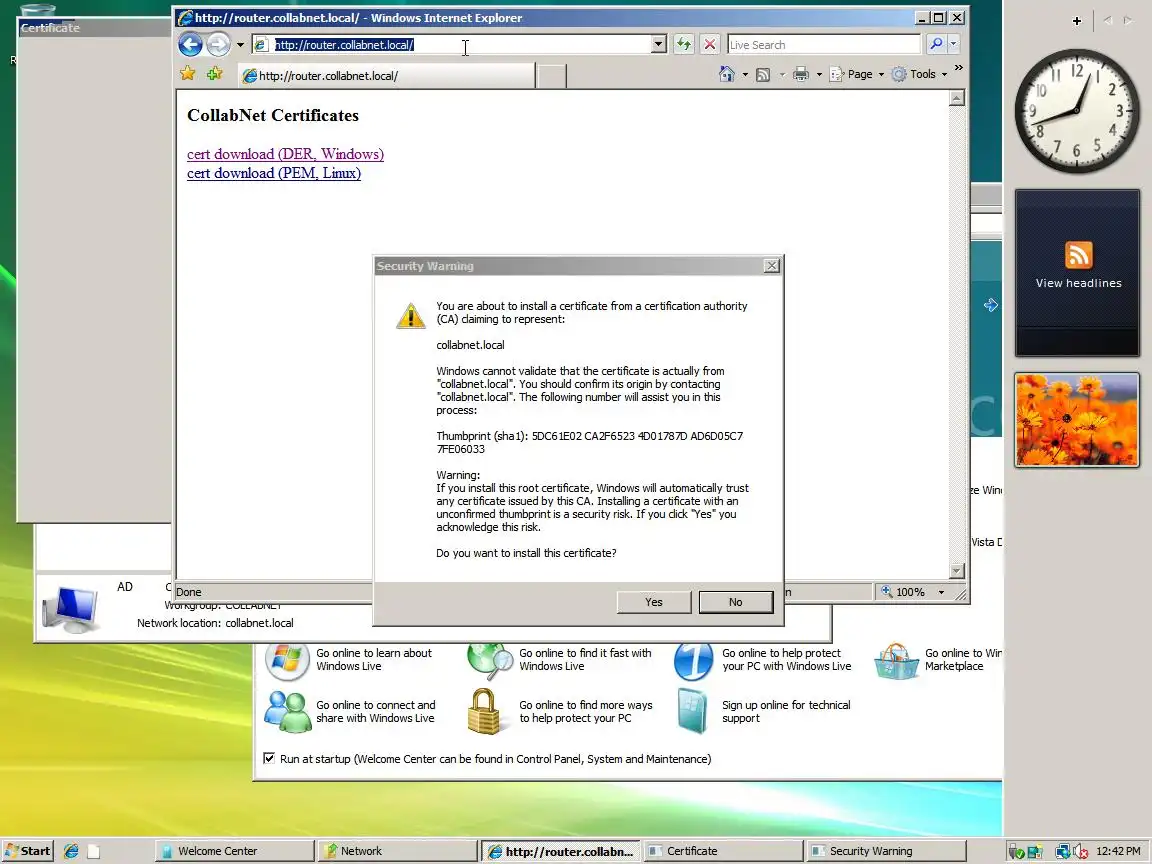Click Windows Marketplace basket icon
The height and width of the screenshot is (864, 1152).
tap(896, 661)
